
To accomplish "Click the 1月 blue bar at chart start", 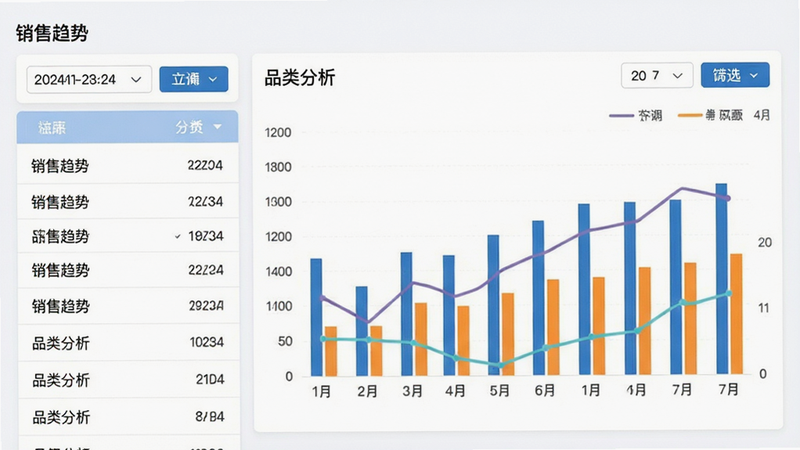I will pyautogui.click(x=316, y=317).
